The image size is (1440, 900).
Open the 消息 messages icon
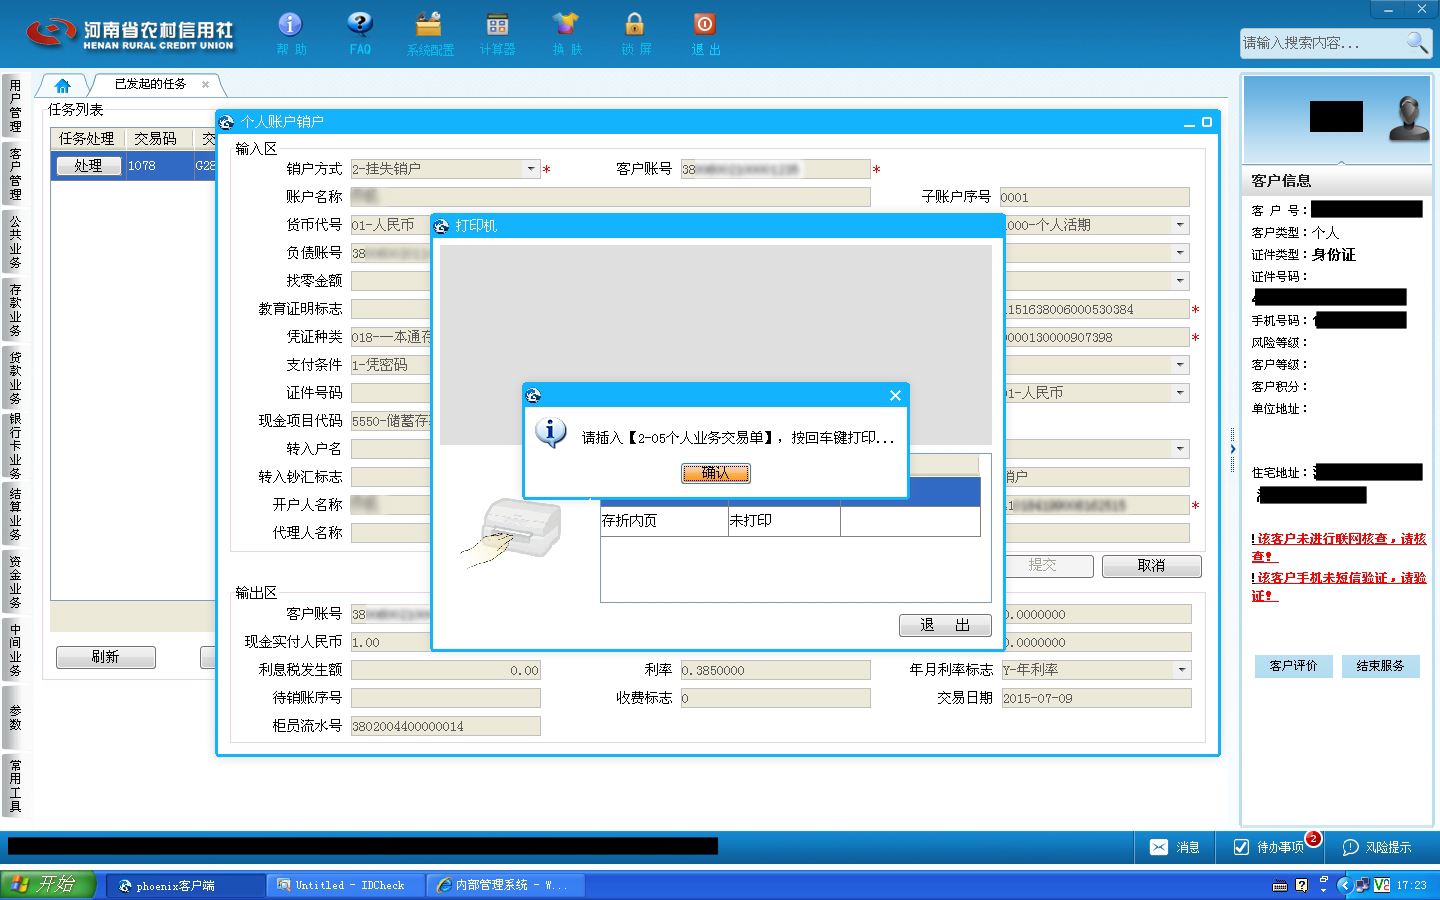point(1175,847)
